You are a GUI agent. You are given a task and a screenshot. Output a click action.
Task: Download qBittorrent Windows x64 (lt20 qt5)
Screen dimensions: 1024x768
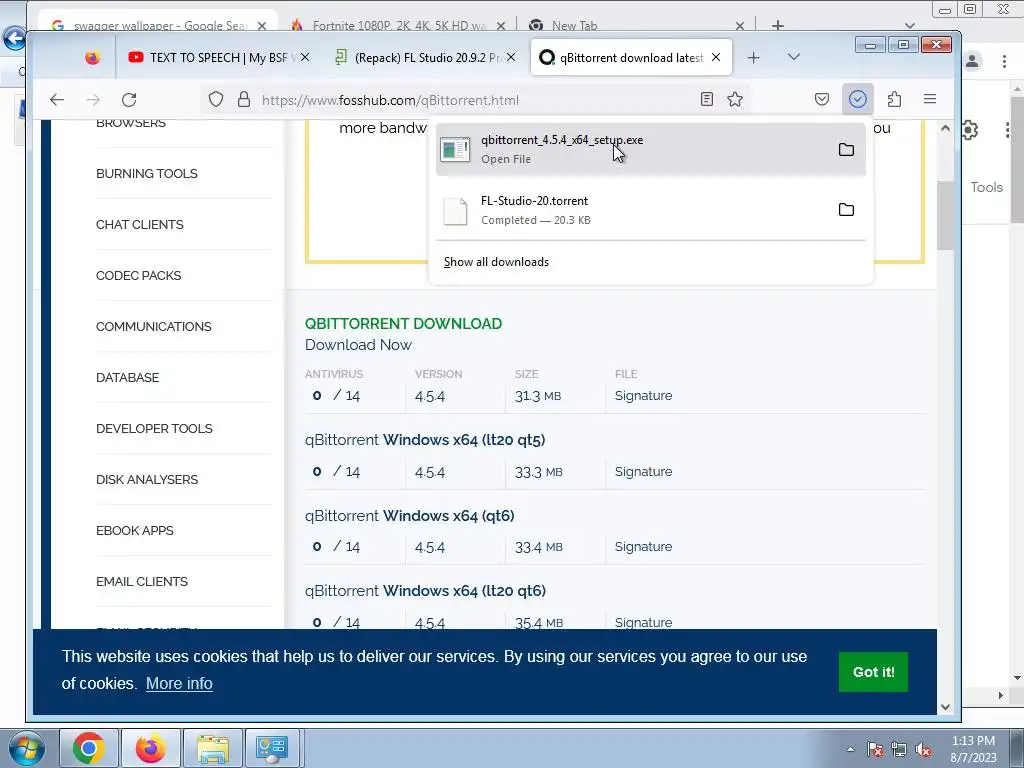(x=424, y=440)
